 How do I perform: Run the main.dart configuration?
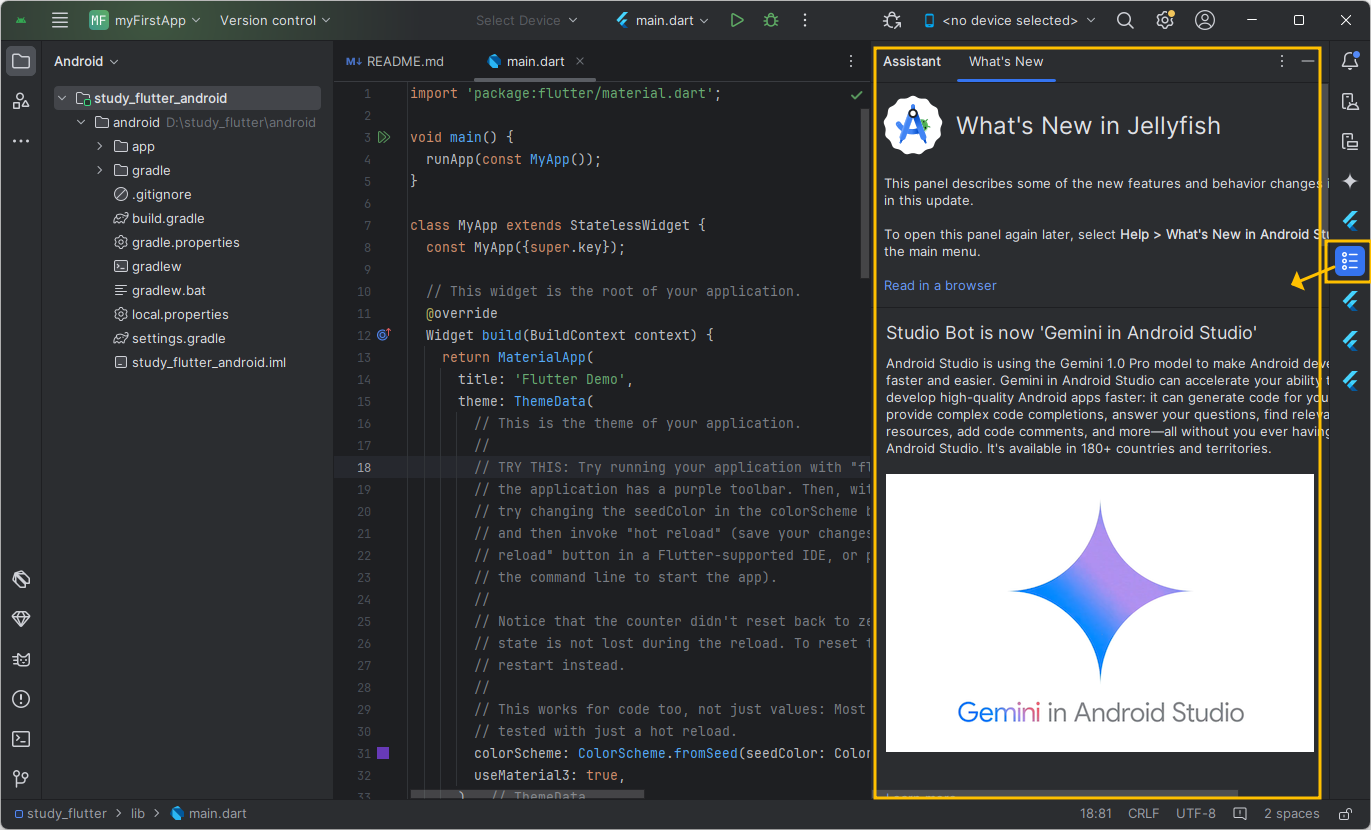pos(737,20)
